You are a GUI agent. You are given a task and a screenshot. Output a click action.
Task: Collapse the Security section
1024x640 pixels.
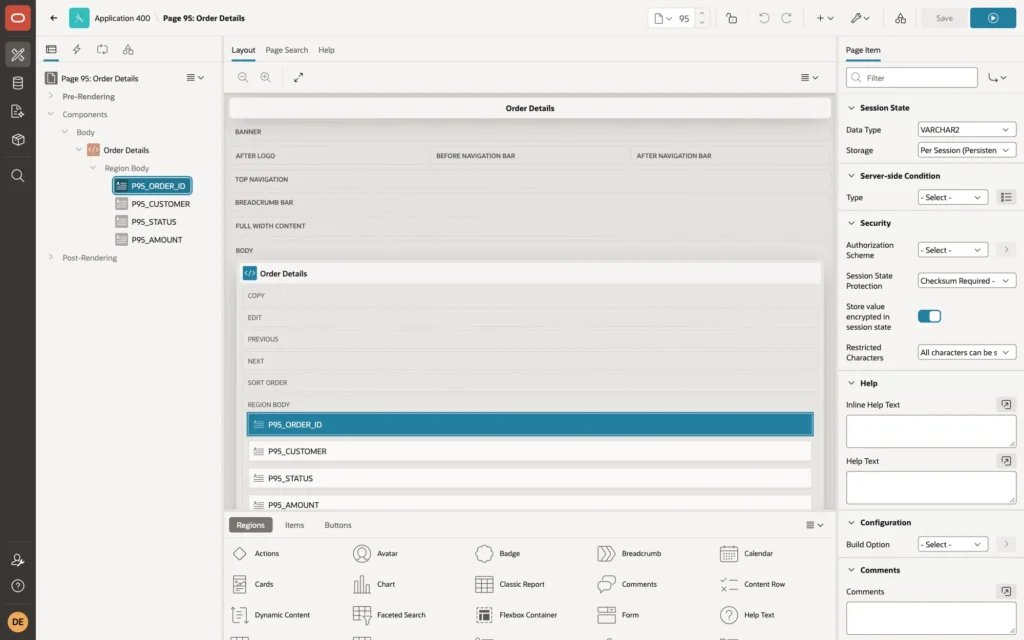[x=851, y=223]
